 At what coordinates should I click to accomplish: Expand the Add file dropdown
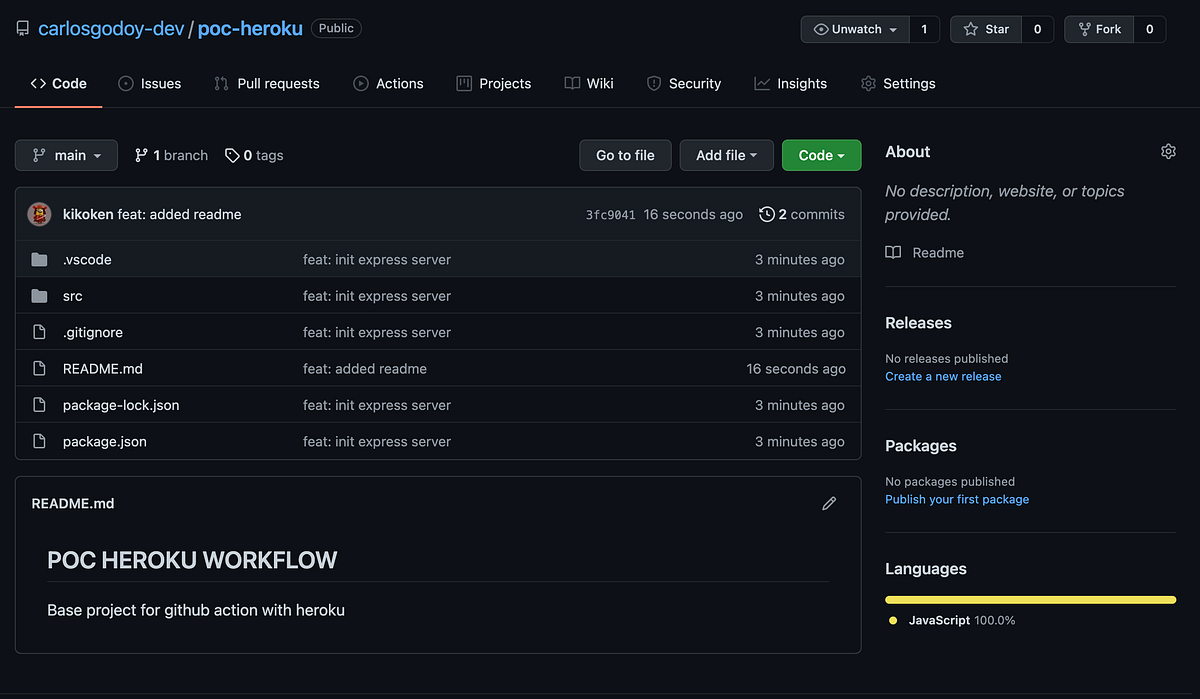coord(726,155)
